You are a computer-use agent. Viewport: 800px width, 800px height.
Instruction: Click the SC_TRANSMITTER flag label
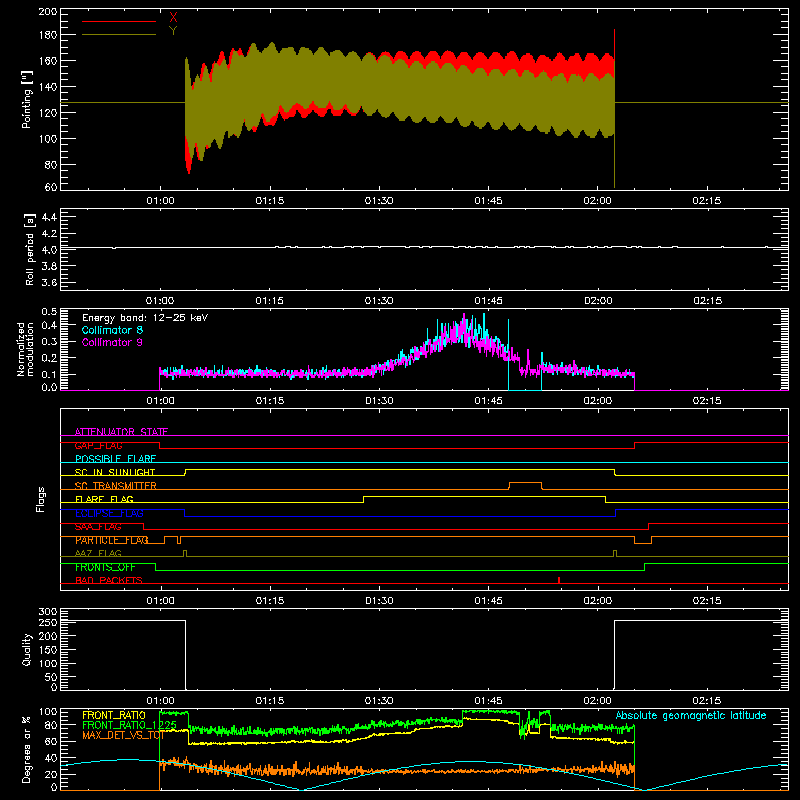point(116,486)
